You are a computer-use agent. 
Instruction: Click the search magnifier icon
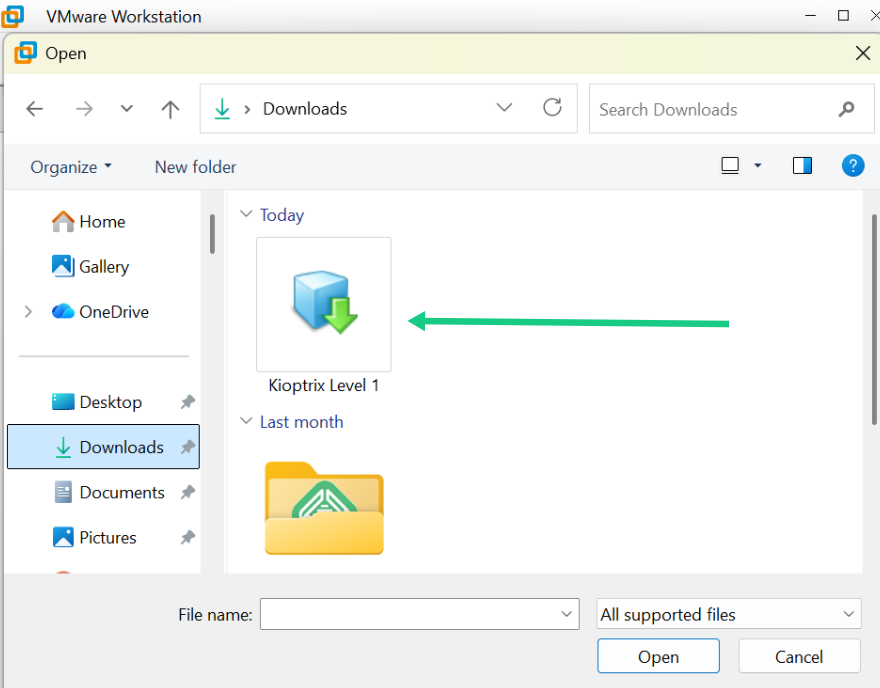(x=846, y=109)
